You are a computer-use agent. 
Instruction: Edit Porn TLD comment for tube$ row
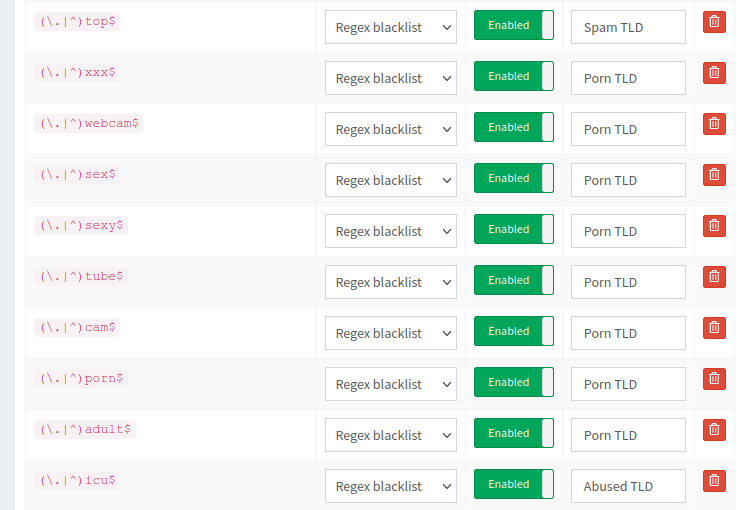pos(628,282)
